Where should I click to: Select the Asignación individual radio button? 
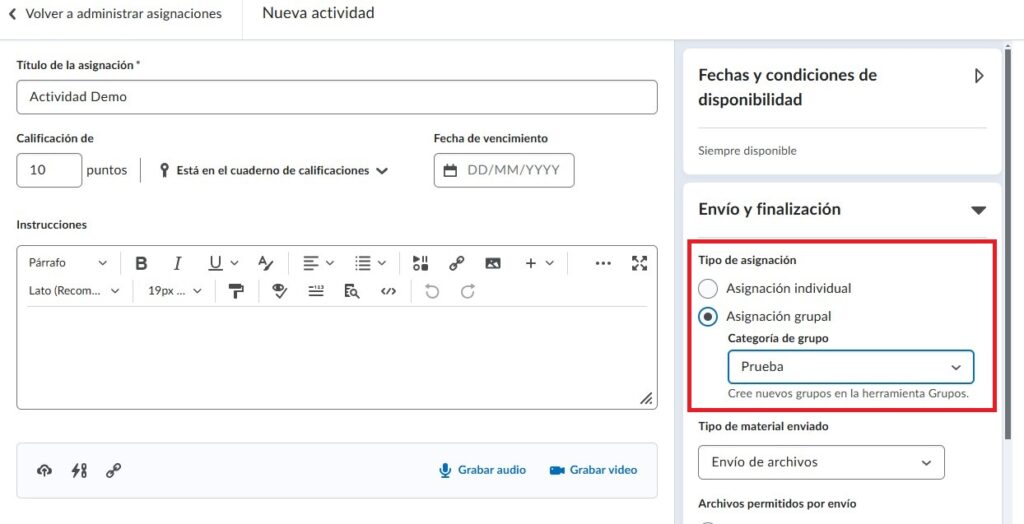tap(708, 289)
